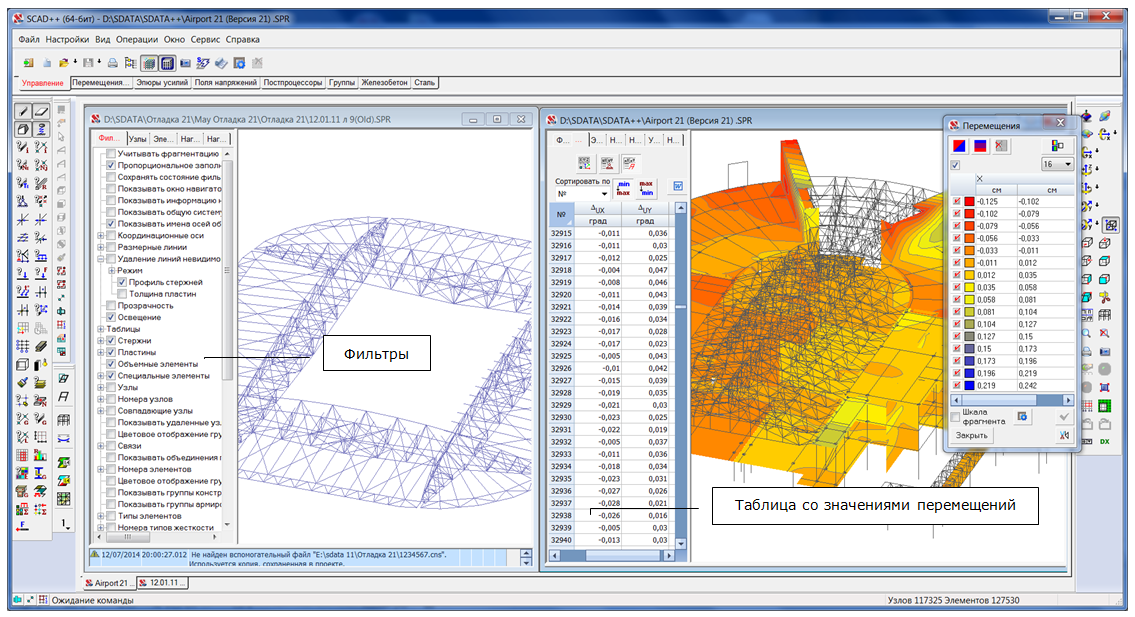Click the Print icon in the main toolbar

coord(113,63)
